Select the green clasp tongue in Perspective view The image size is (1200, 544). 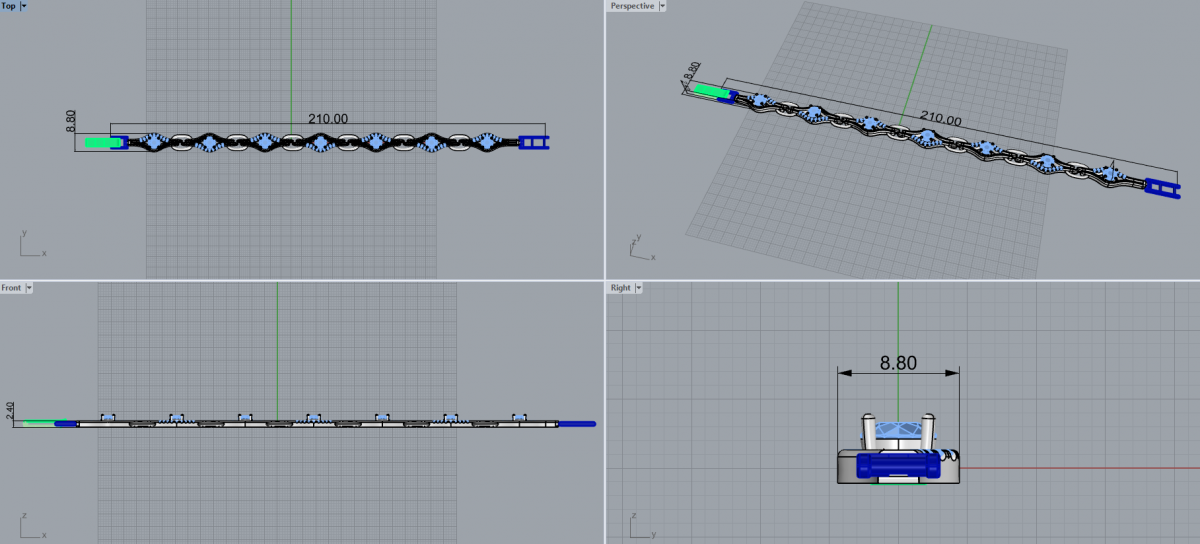(x=711, y=91)
